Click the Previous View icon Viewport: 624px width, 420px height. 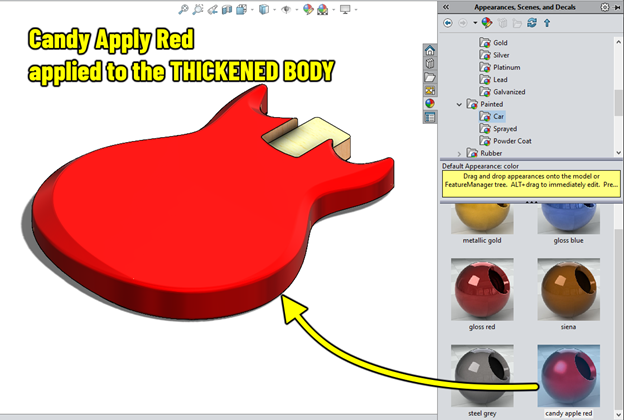click(x=213, y=9)
